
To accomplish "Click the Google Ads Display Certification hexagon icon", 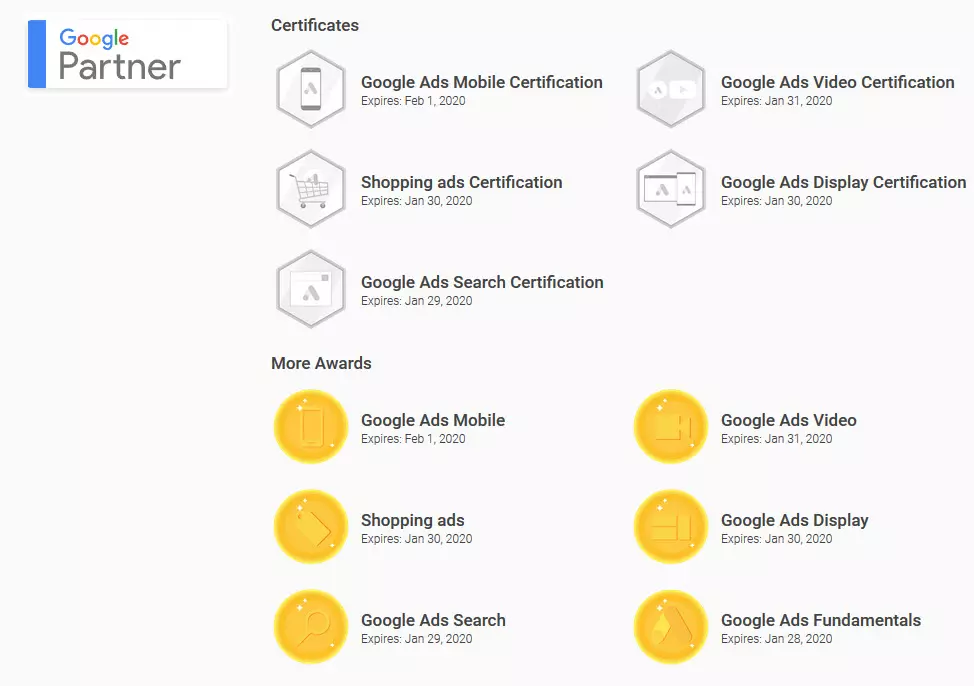I will pos(671,189).
